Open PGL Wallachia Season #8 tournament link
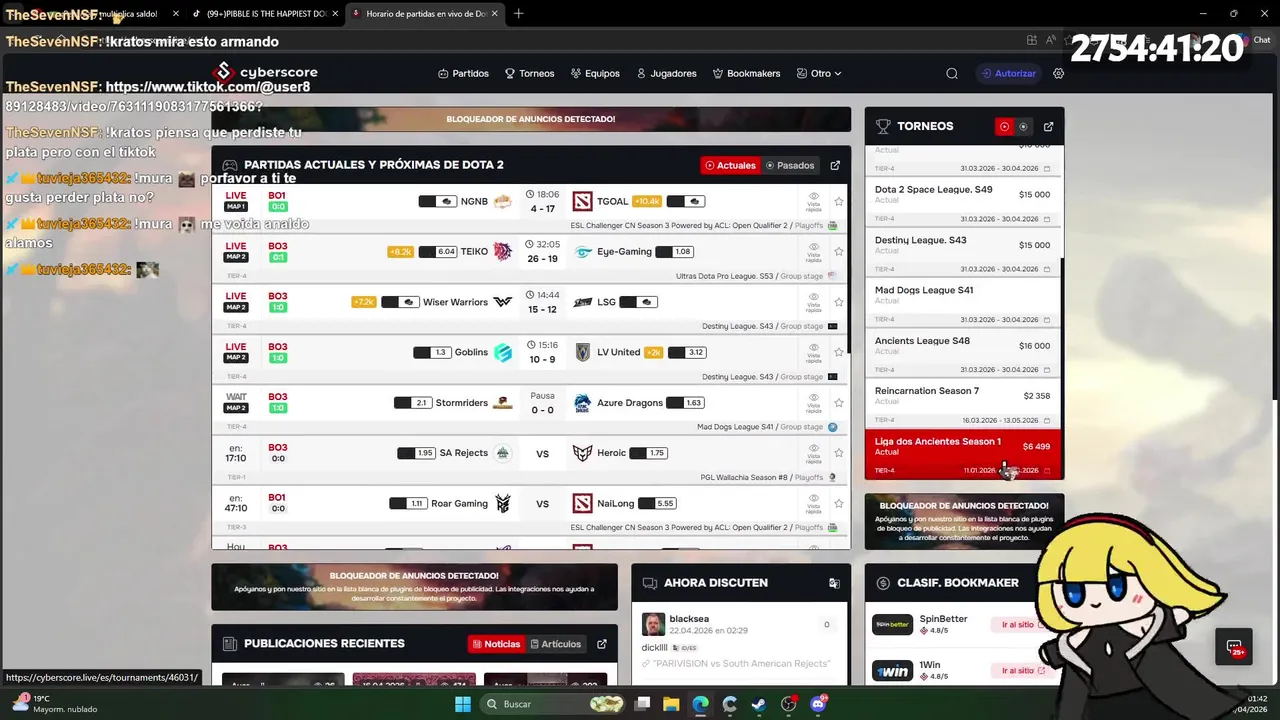The width and height of the screenshot is (1280, 720). [744, 477]
